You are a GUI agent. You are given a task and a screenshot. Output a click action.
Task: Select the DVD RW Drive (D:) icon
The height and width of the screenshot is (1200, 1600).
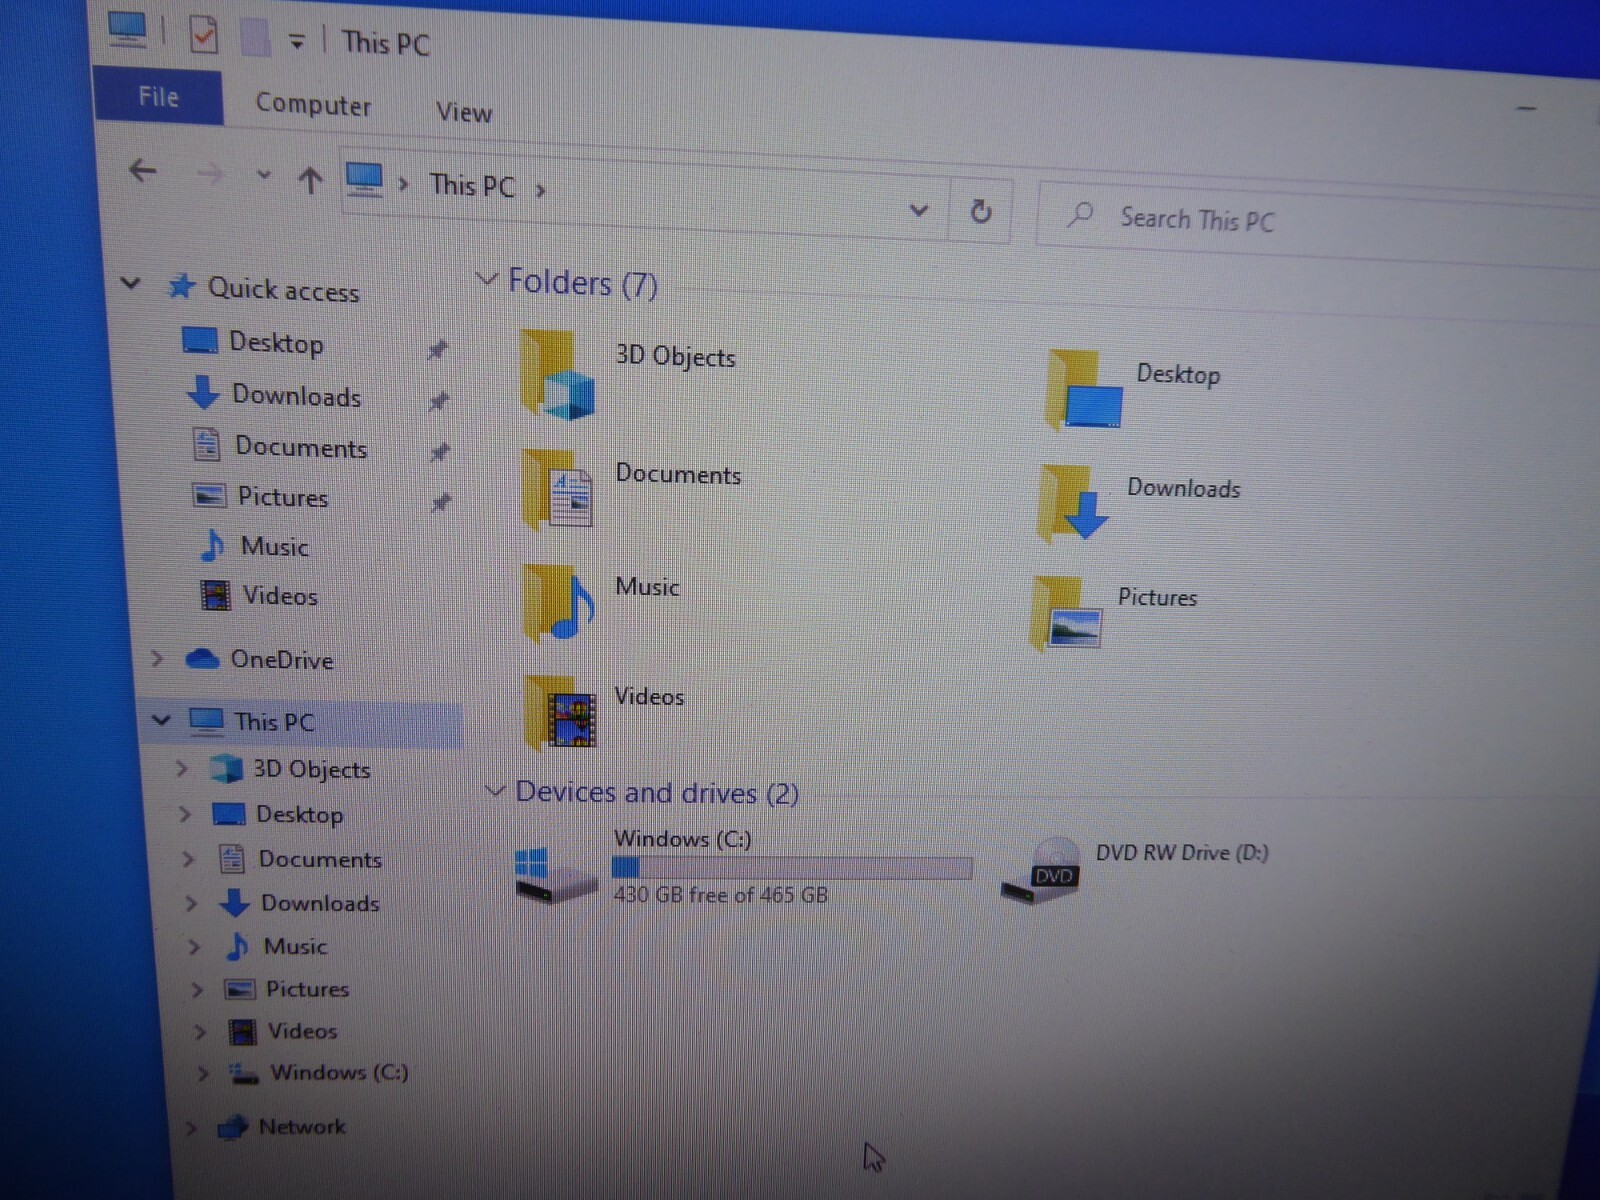[1042, 871]
